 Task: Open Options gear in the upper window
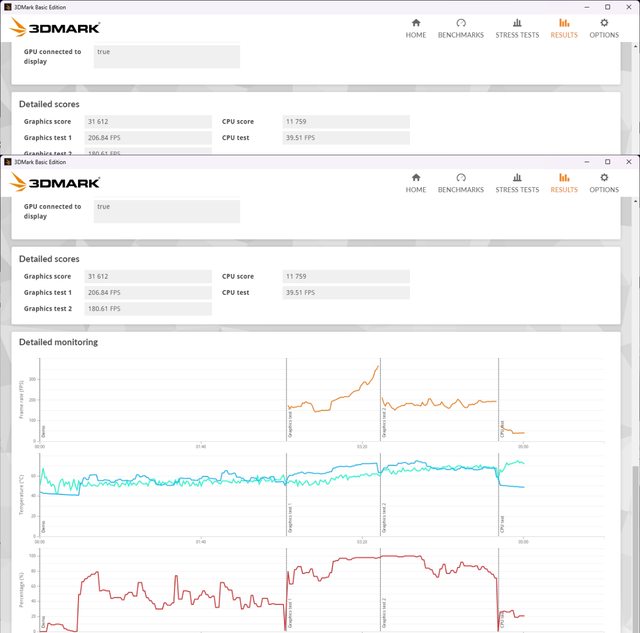[603, 27]
